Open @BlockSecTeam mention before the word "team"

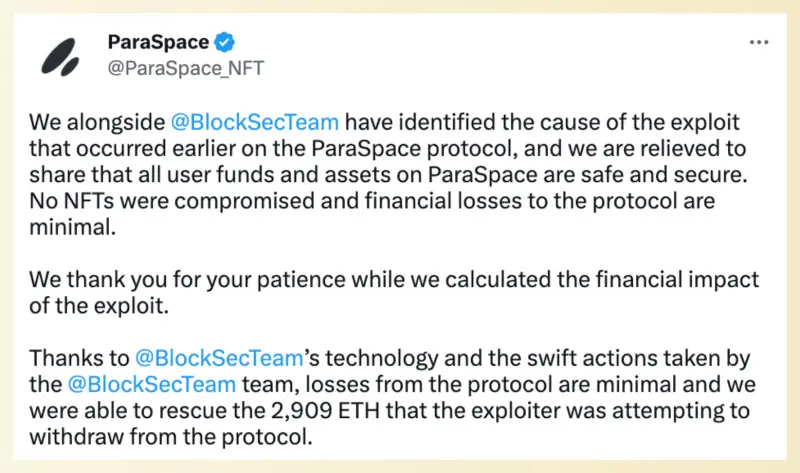pyautogui.click(x=152, y=384)
